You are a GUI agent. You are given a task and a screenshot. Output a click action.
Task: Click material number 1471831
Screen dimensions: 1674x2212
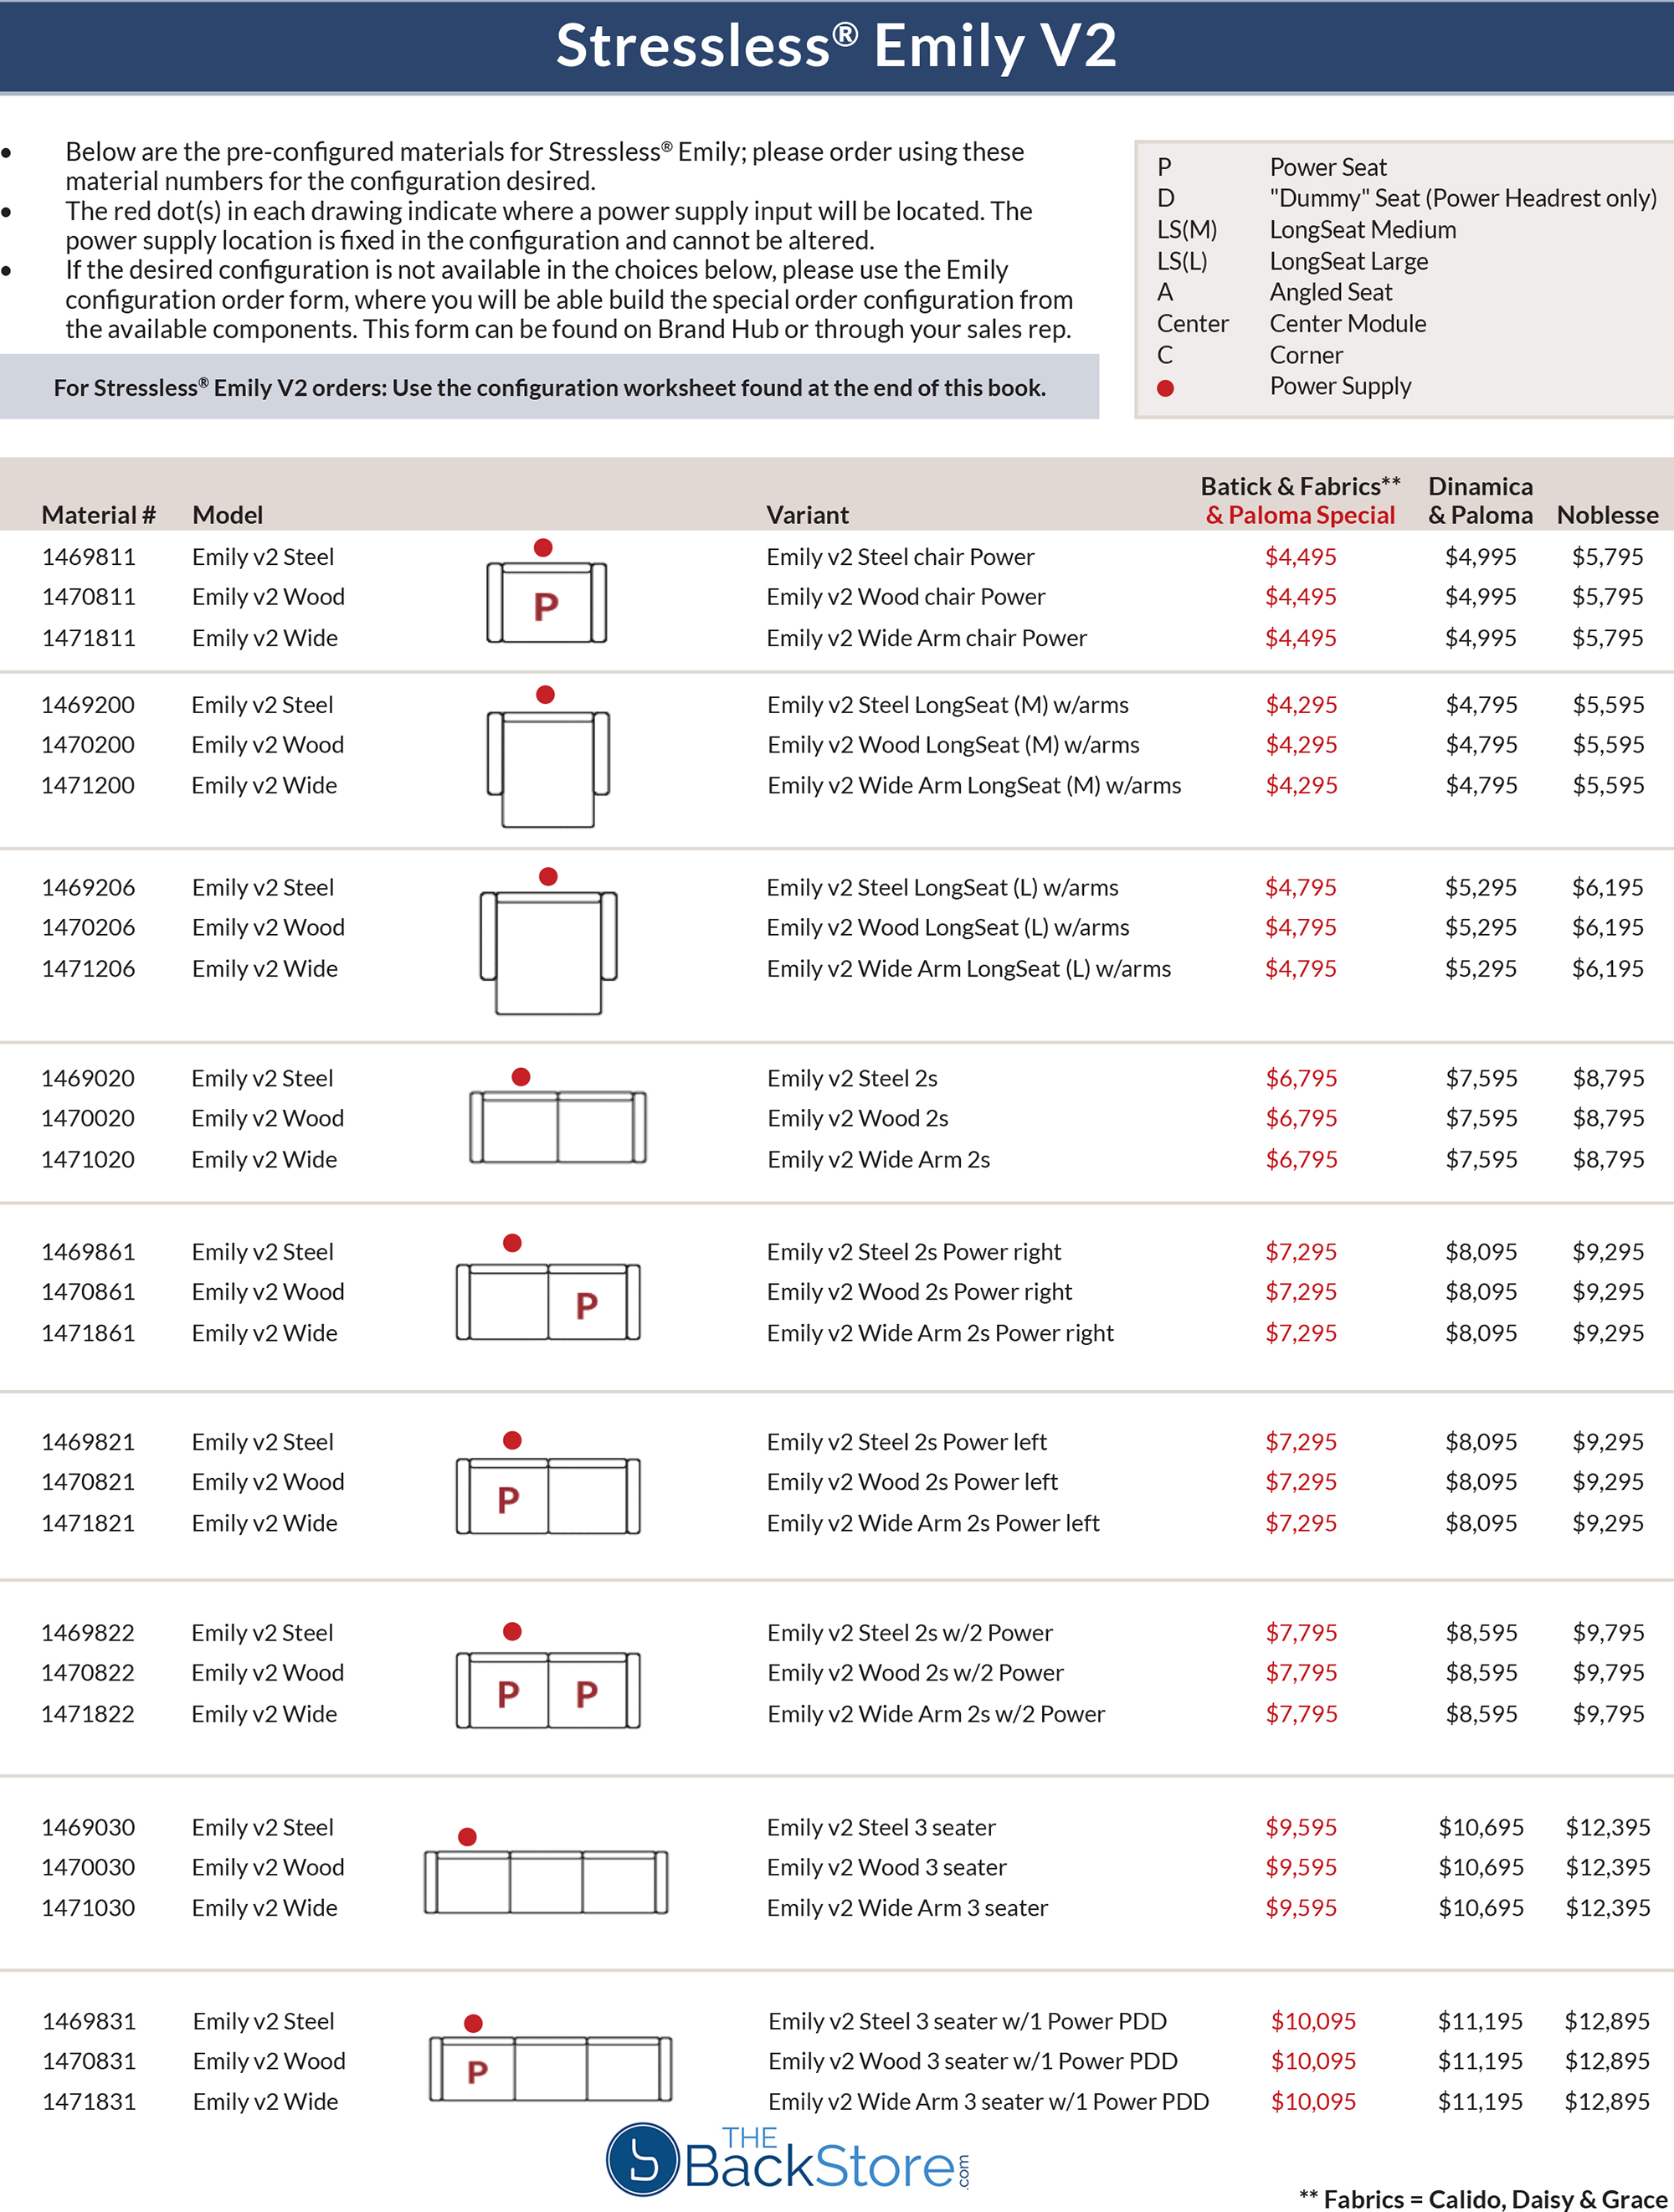[x=88, y=2101]
